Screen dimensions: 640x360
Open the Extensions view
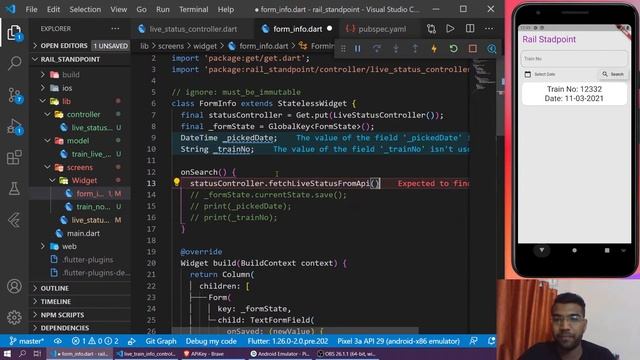14,157
